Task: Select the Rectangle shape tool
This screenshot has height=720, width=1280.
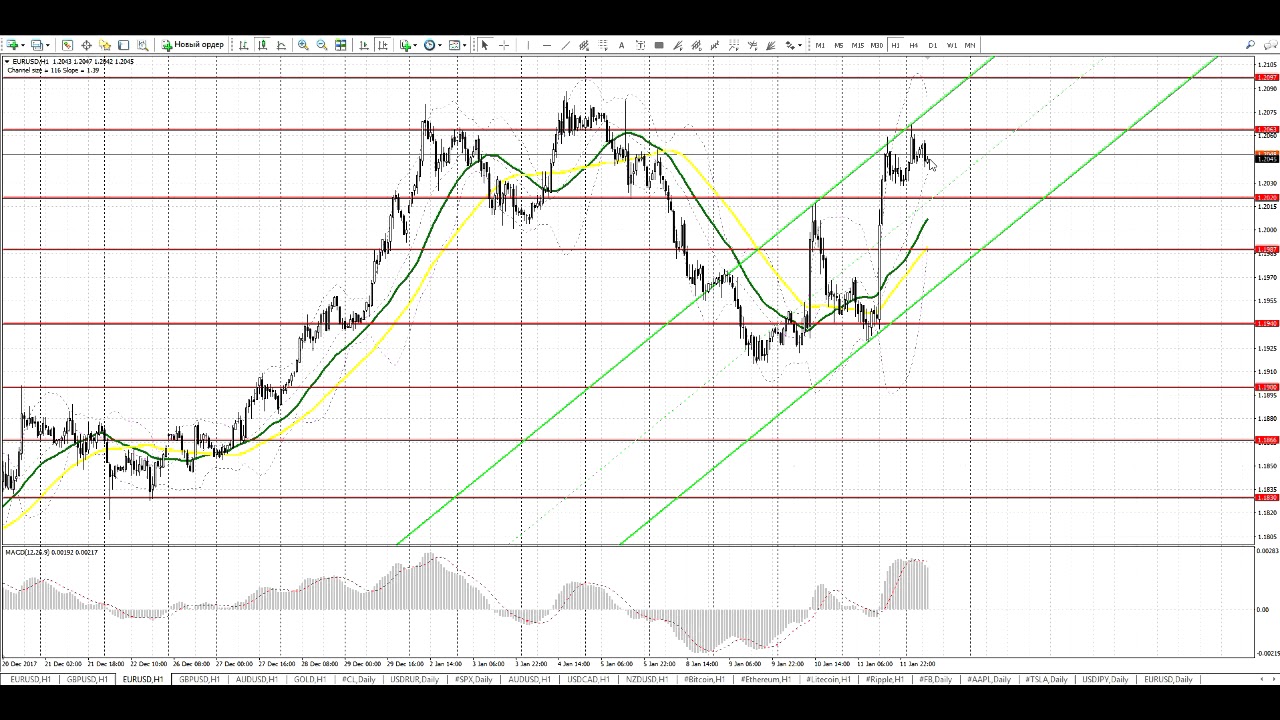Action: click(x=659, y=45)
